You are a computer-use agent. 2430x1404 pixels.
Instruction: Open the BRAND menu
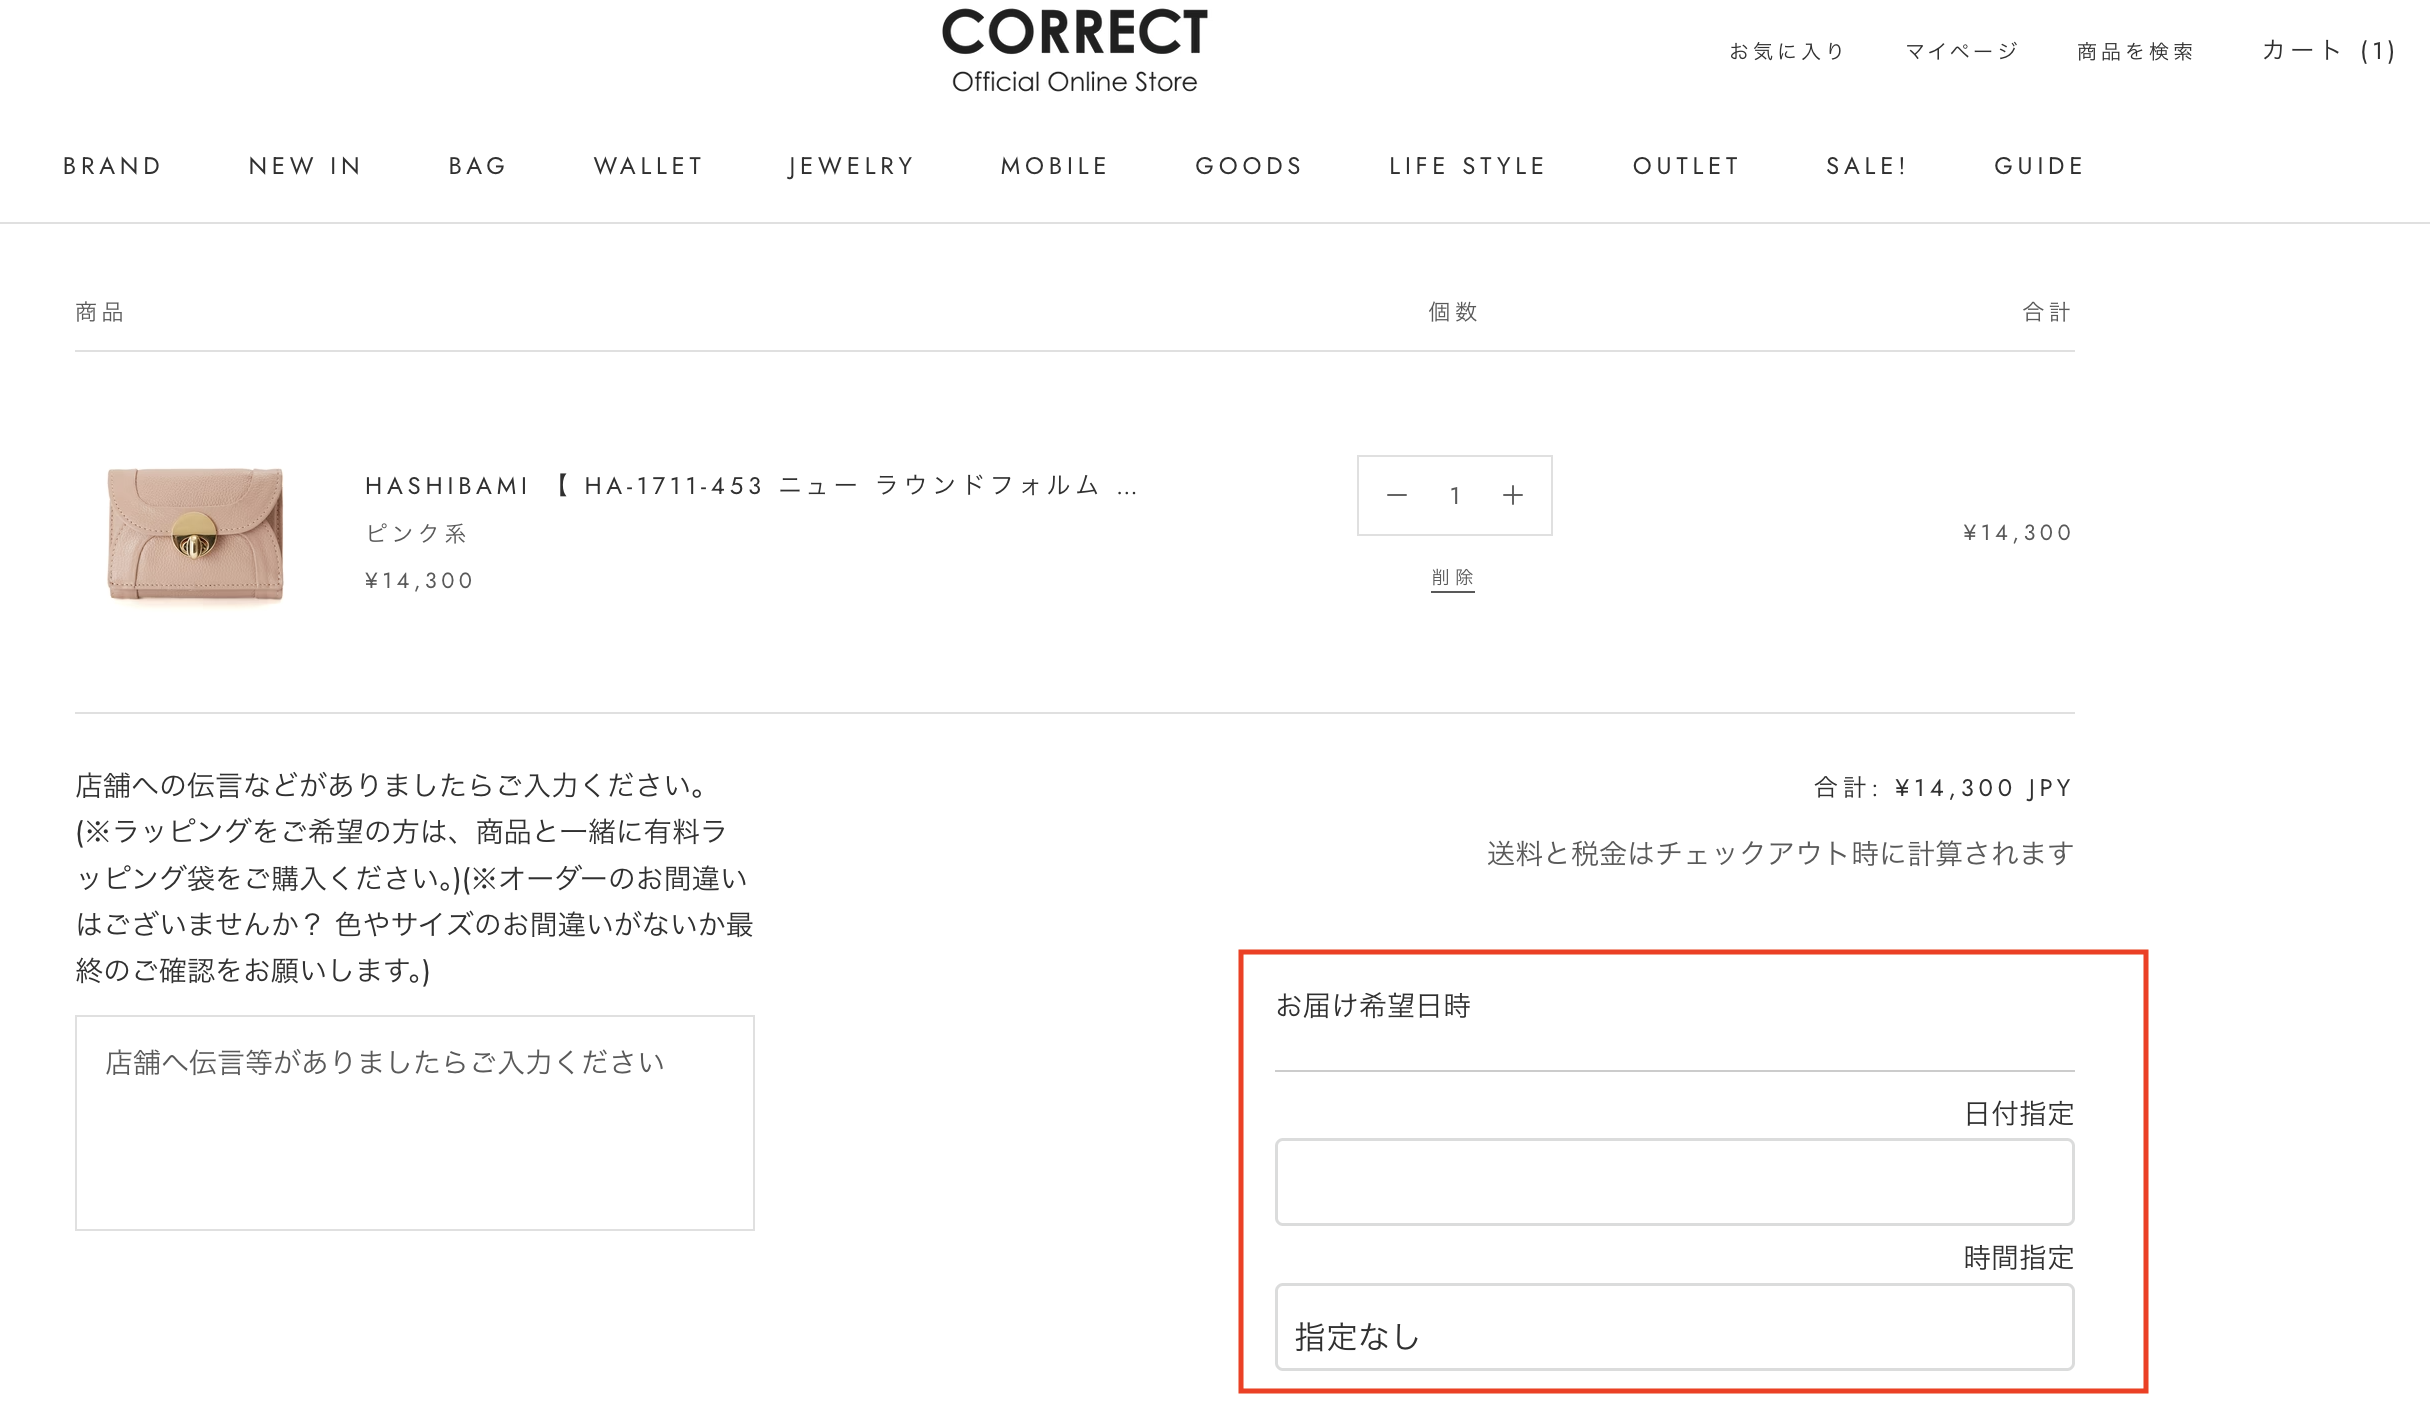(113, 166)
